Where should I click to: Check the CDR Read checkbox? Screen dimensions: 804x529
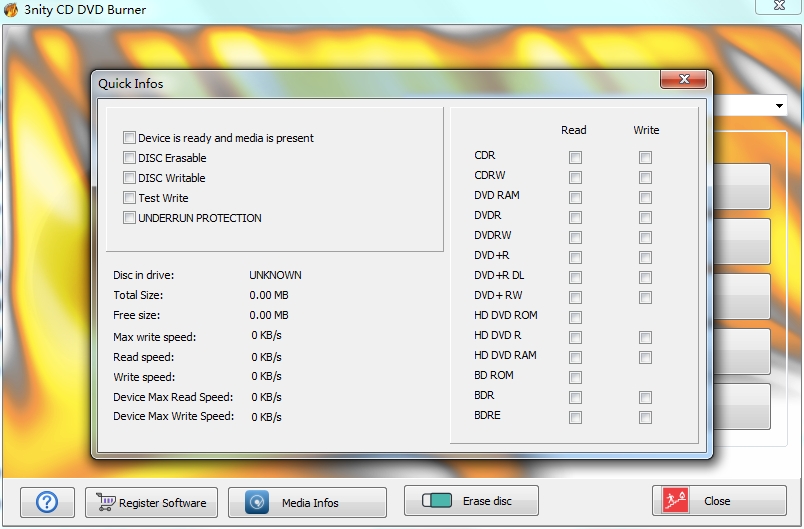coord(575,157)
